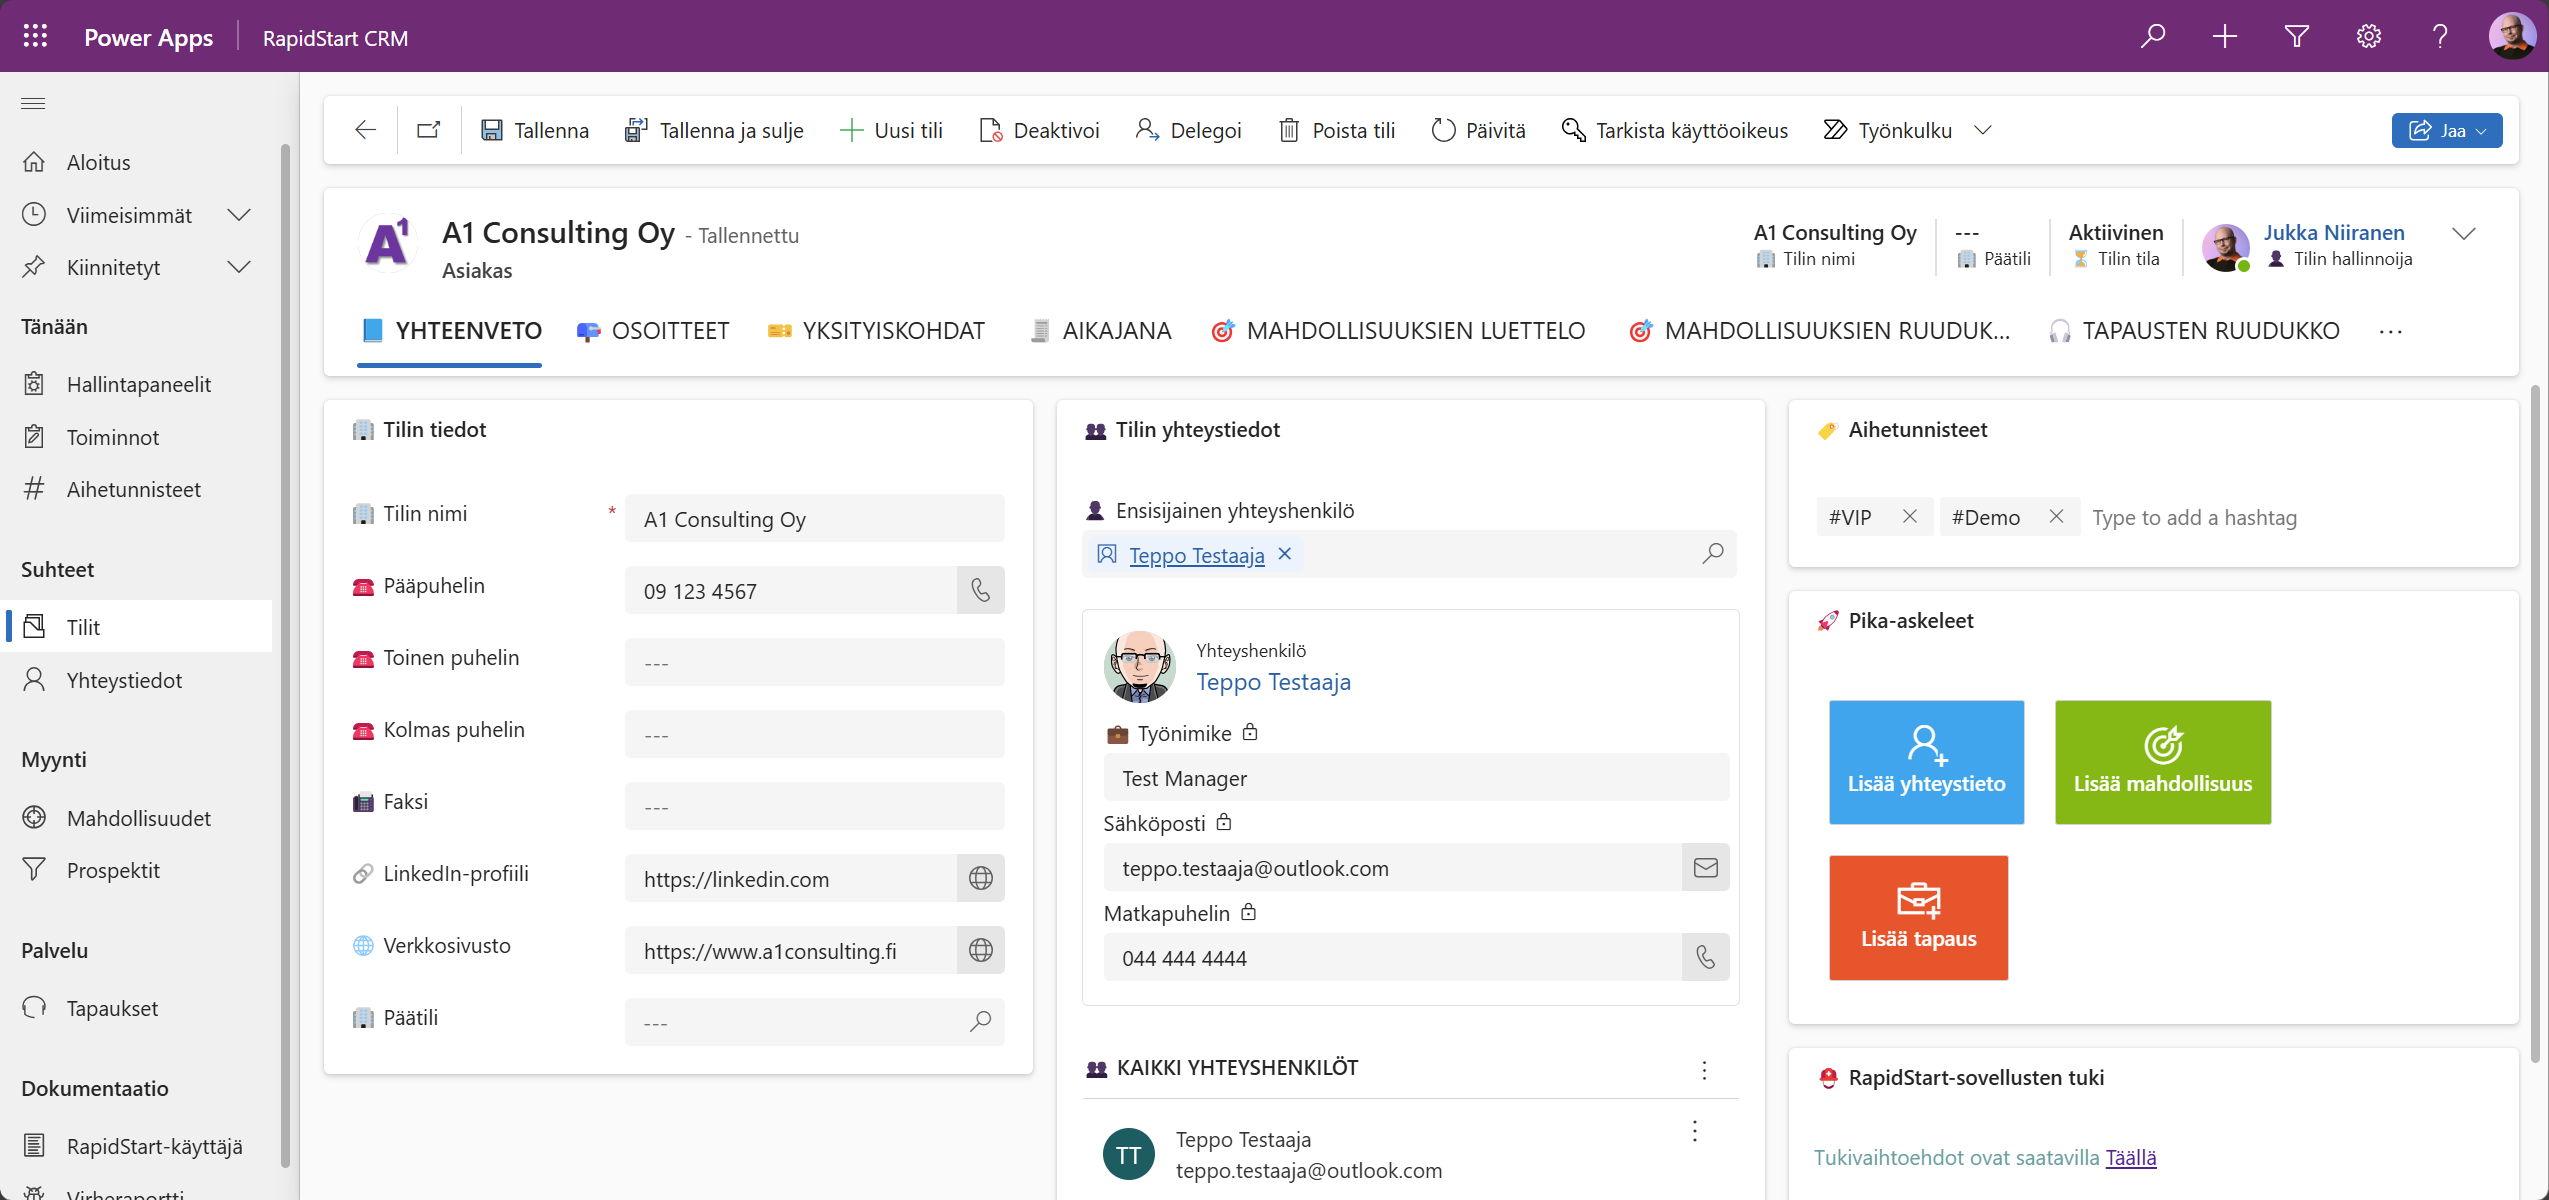Open the Täällä support link

click(2131, 1158)
